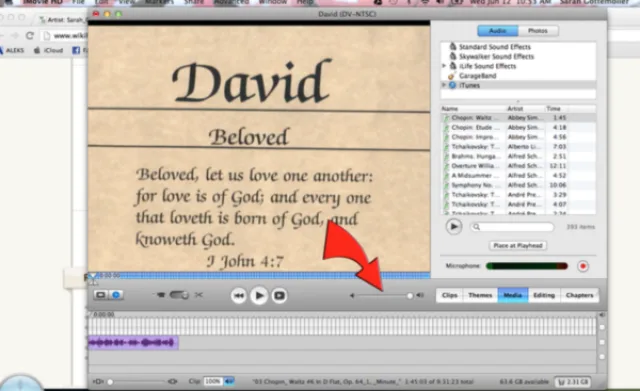Select the Chopin: Impro song row

518,137
